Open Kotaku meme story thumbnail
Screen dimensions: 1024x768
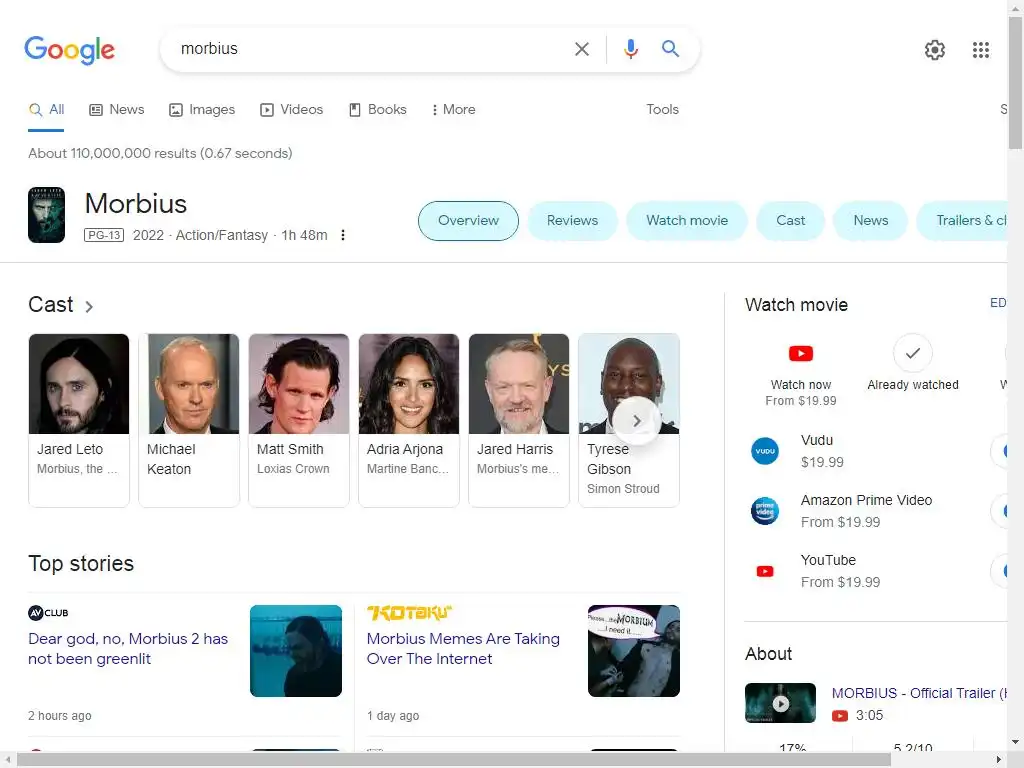633,651
